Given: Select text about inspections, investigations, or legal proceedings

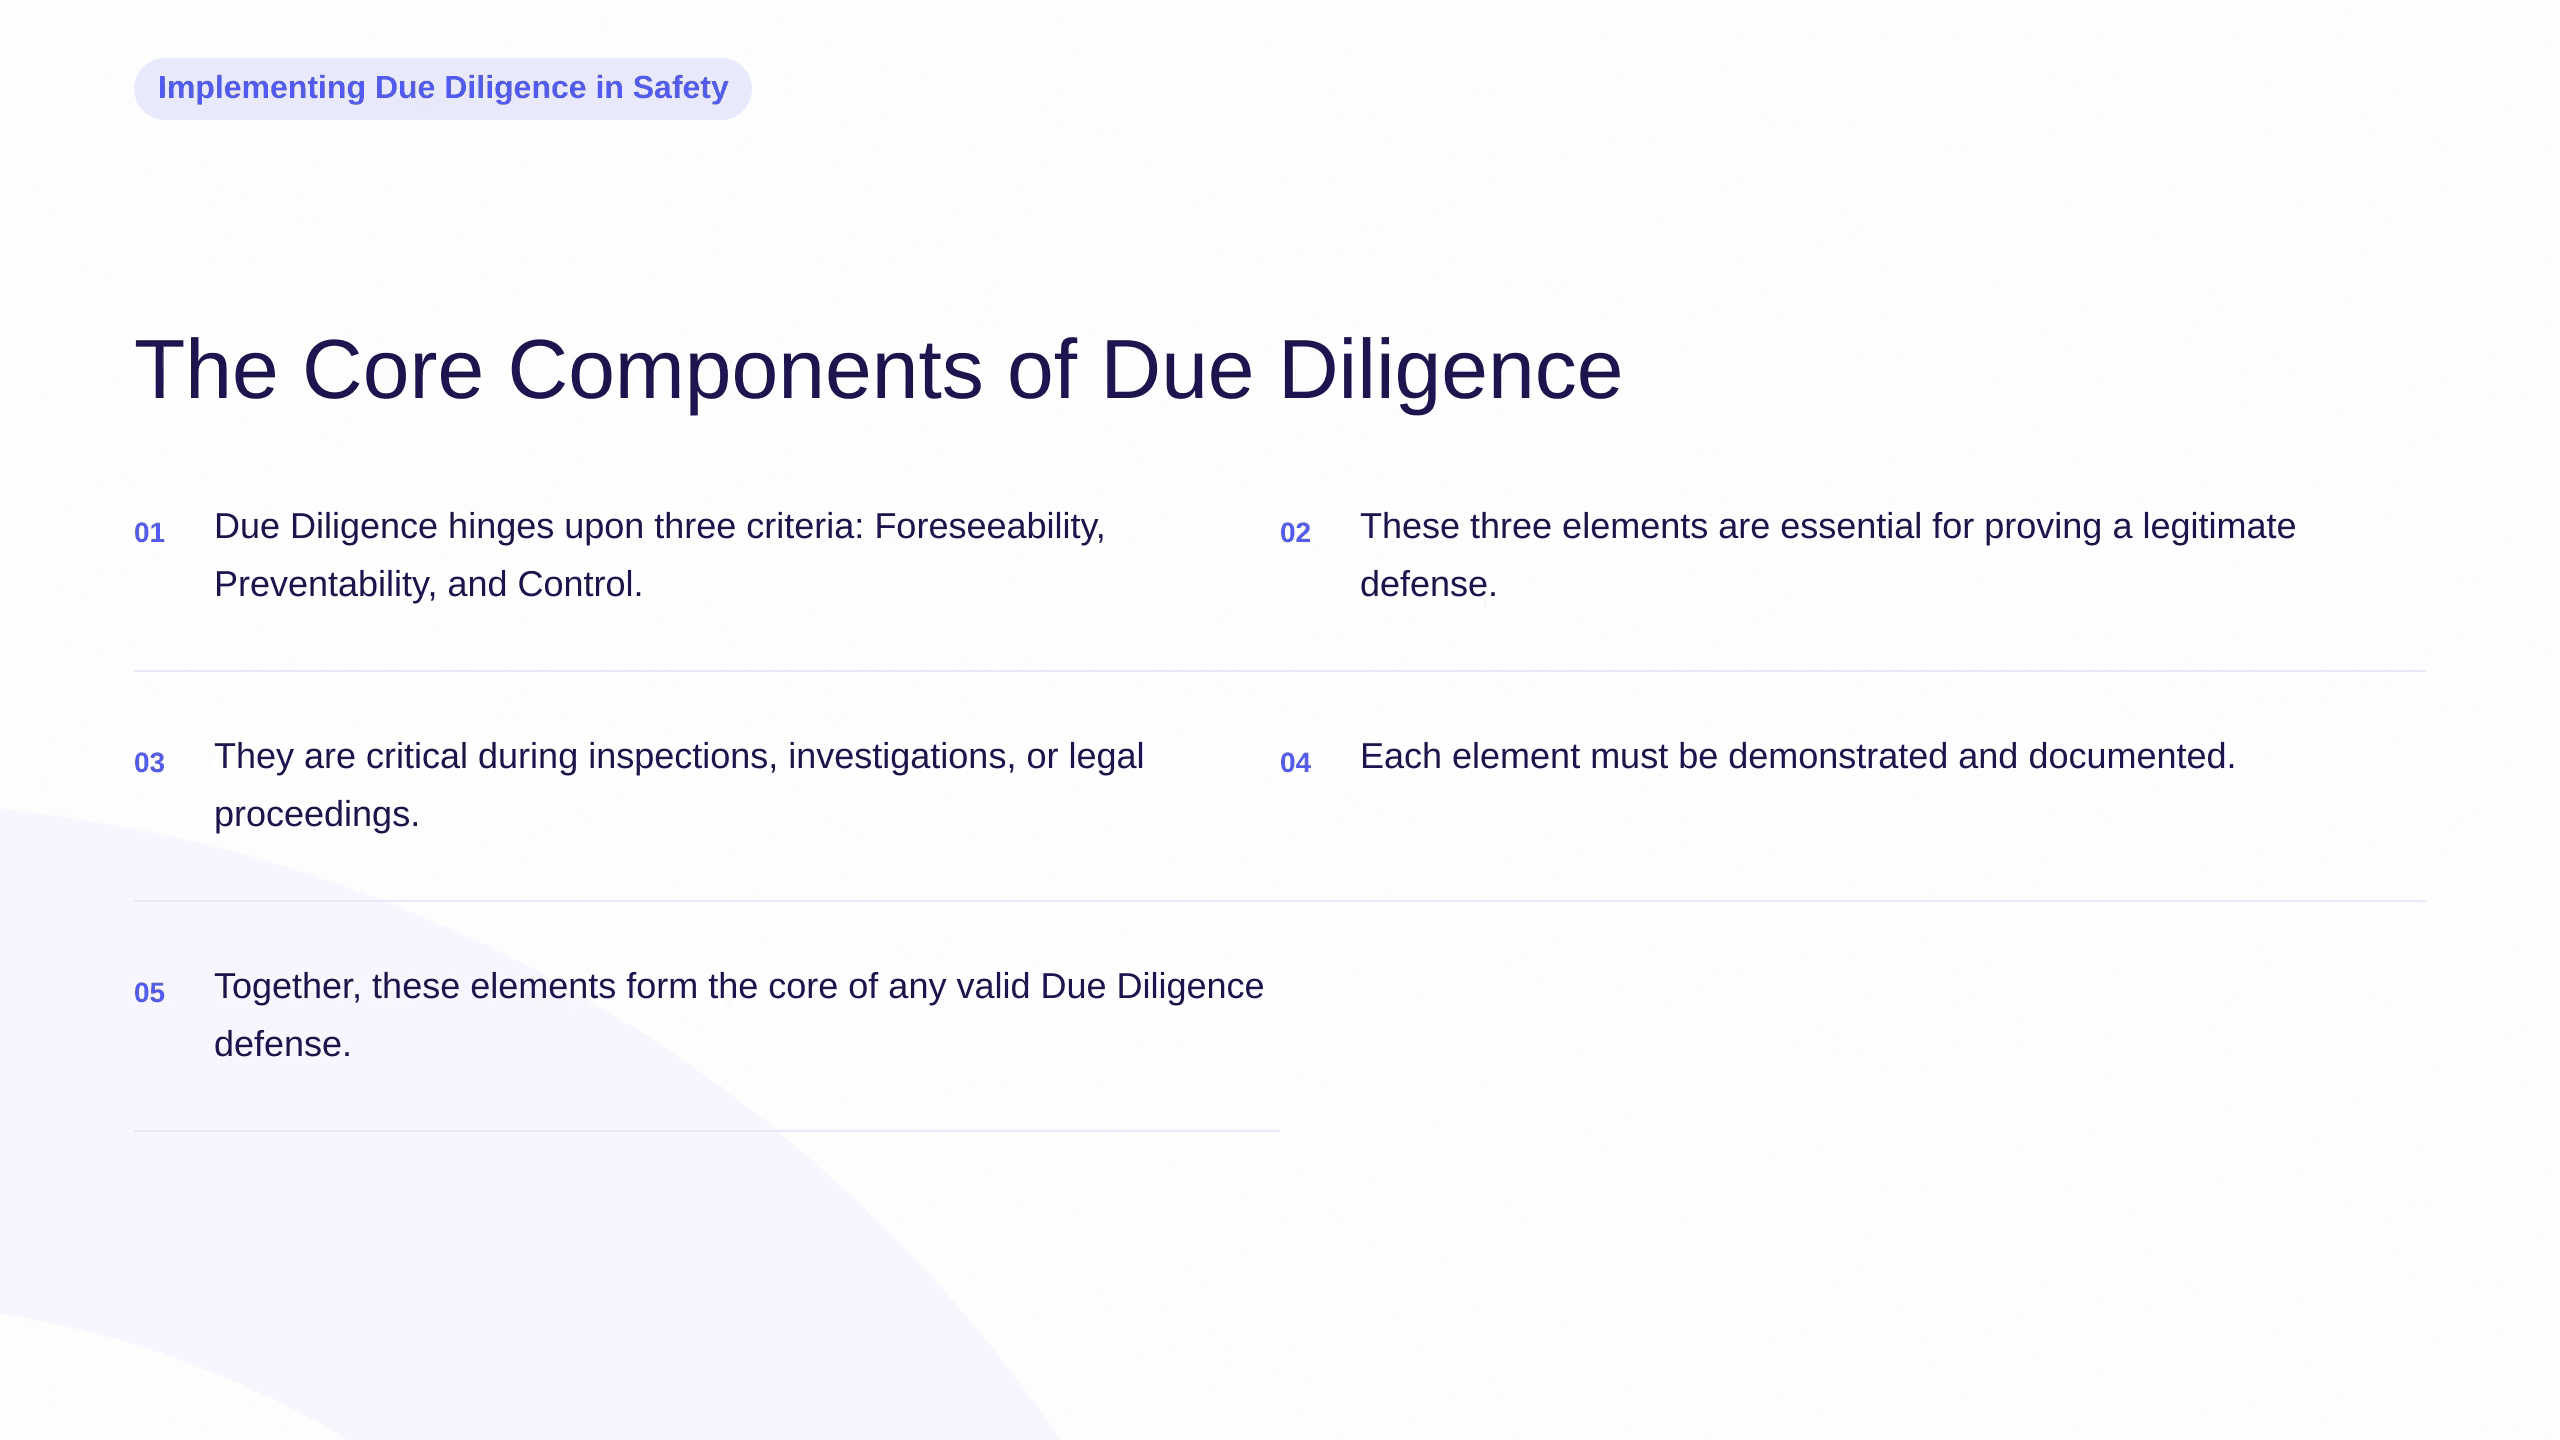Looking at the screenshot, I should click(x=679, y=785).
